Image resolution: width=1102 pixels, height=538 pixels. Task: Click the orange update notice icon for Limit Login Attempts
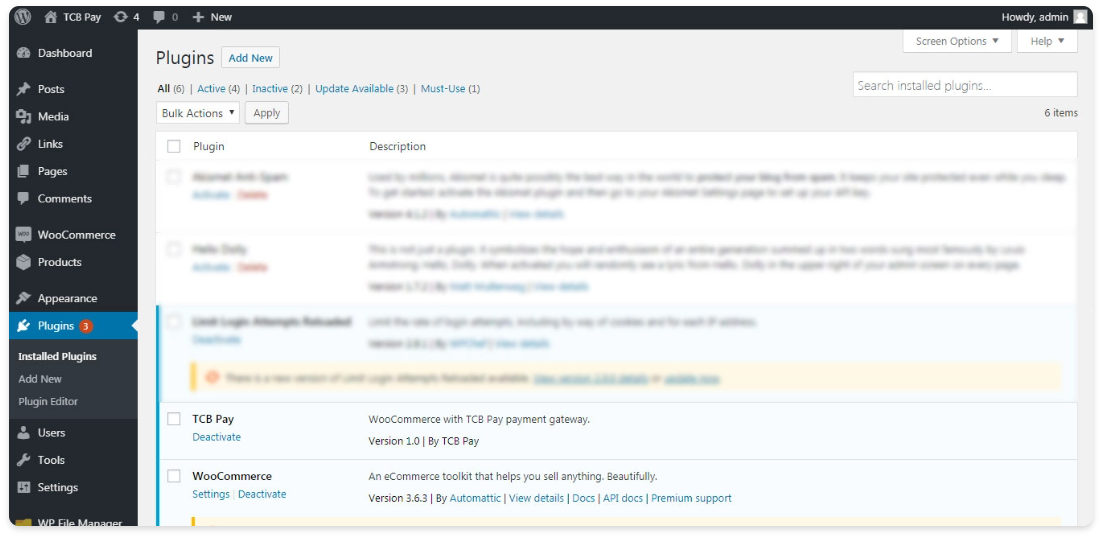coord(212,378)
